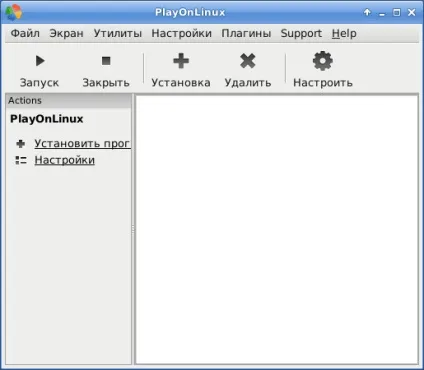The height and width of the screenshot is (370, 424).
Task: Open the Support menu
Action: 301,33
